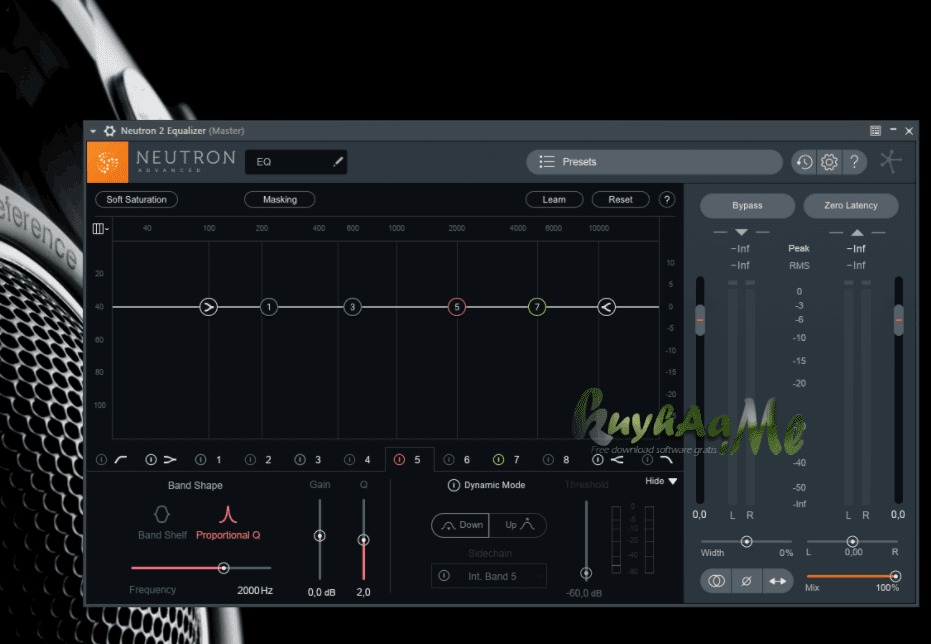This screenshot has width=931, height=644.
Task: Toggle power for the high shelf band
Action: pos(597,459)
